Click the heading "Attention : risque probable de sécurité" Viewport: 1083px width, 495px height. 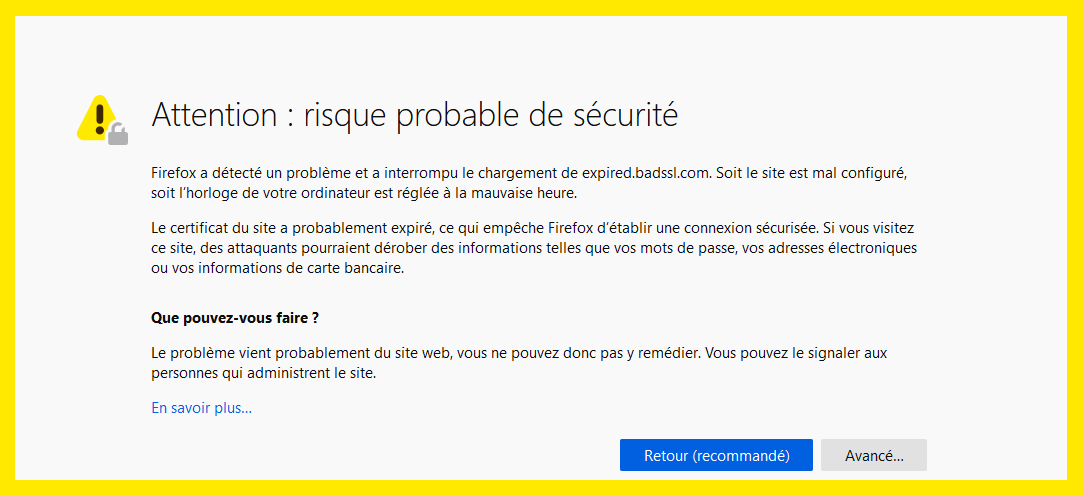coord(414,115)
